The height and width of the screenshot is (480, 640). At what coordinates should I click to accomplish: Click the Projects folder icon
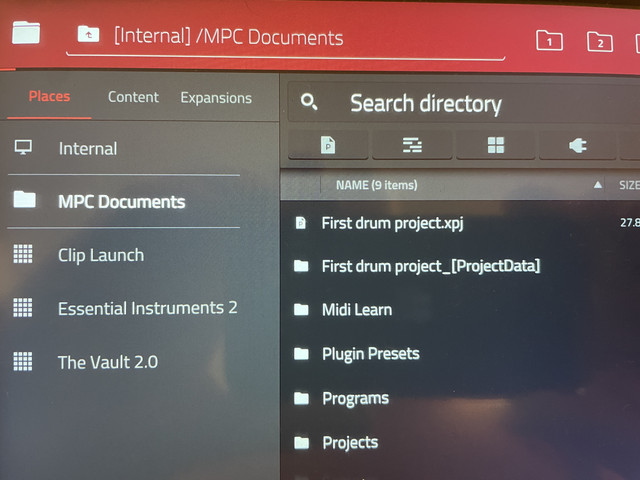[x=302, y=442]
